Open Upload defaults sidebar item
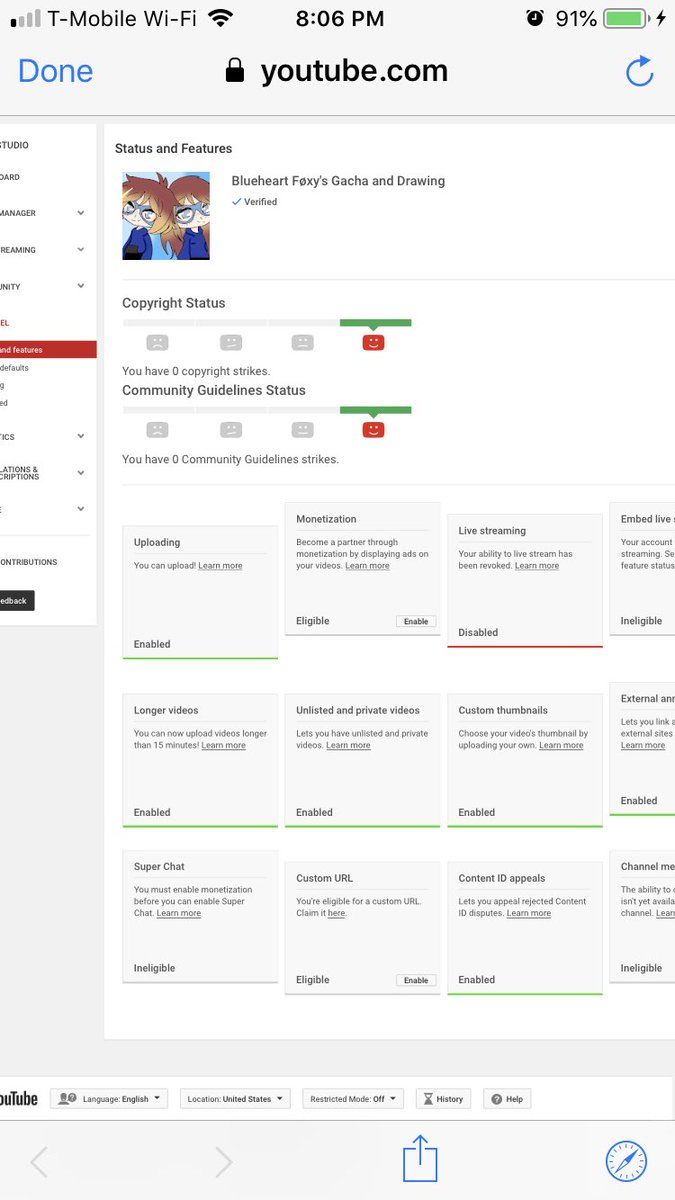The height and width of the screenshot is (1200, 675). 15,368
